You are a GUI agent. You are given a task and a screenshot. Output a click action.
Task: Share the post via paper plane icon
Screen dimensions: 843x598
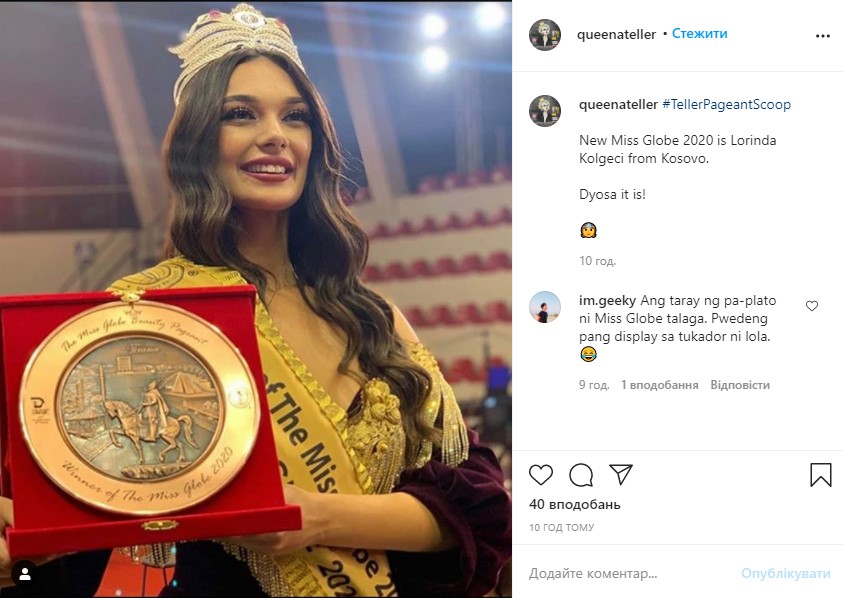[620, 474]
